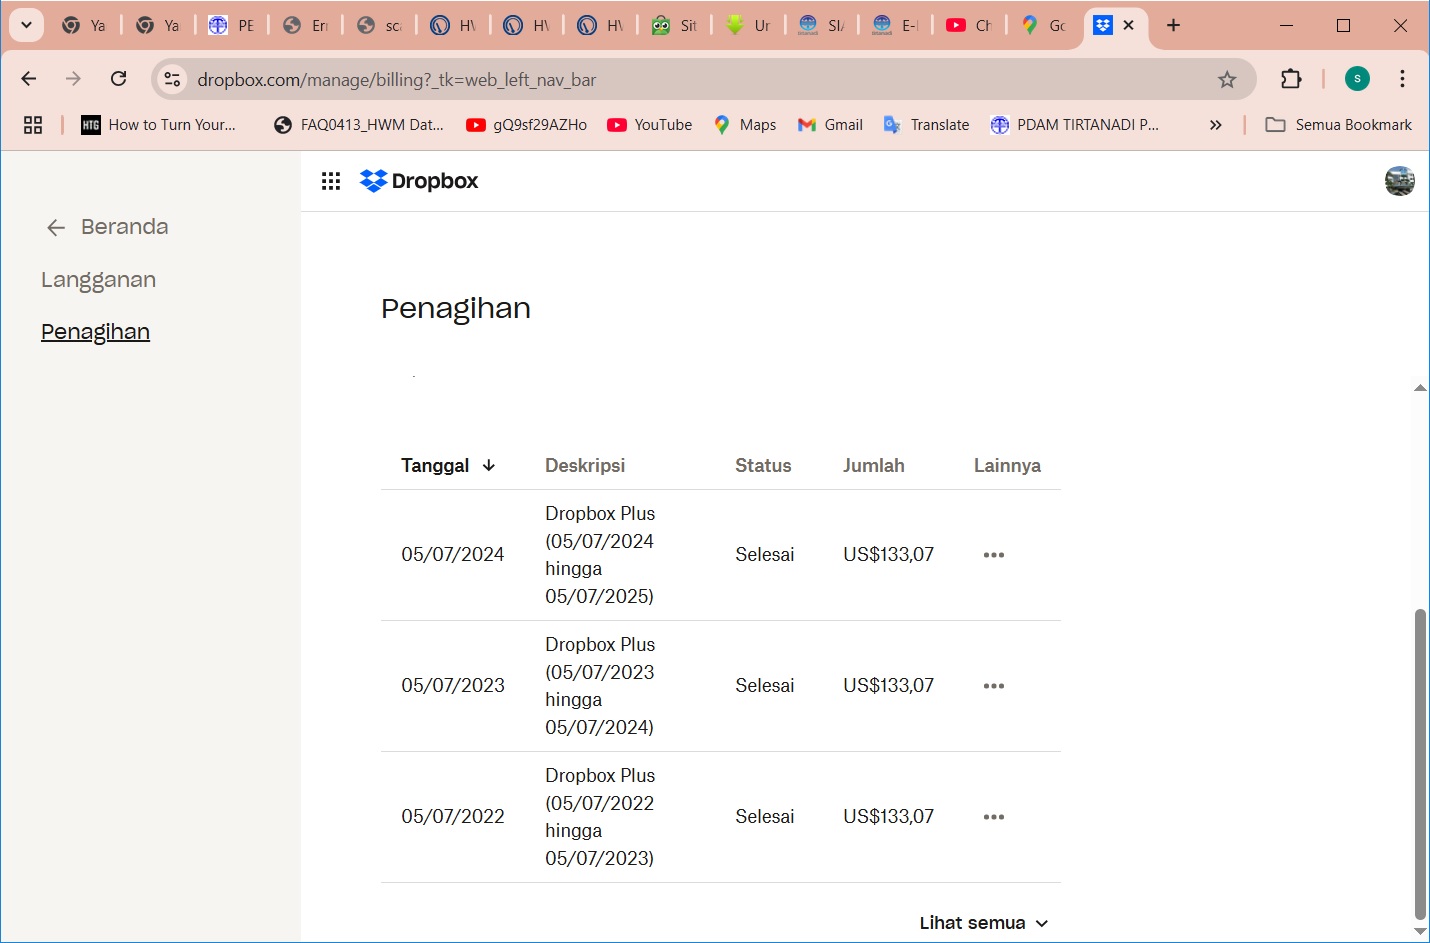The width and height of the screenshot is (1430, 943).
Task: Click the address bar URL
Action: click(397, 79)
